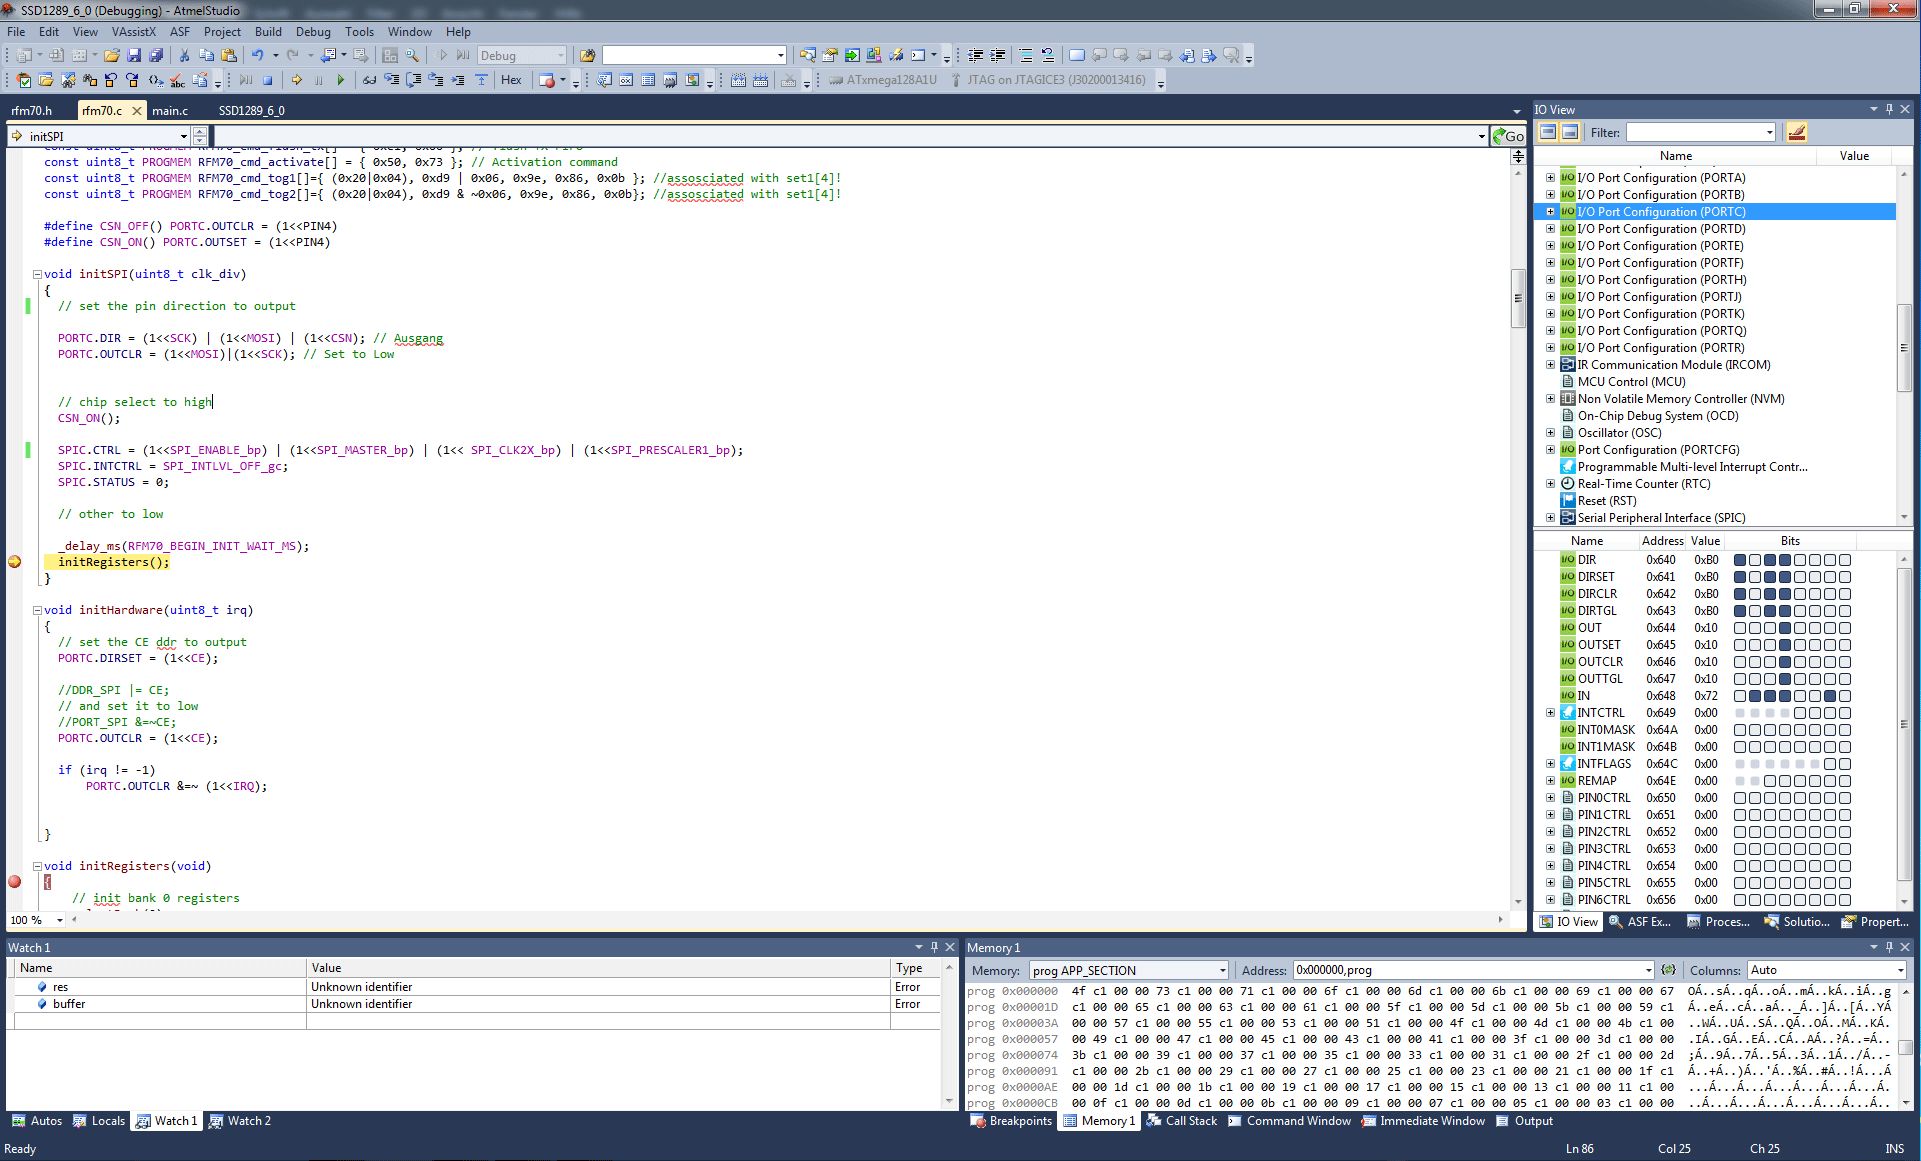The height and width of the screenshot is (1161, 1921).
Task: Click the Undo arrow icon
Action: point(257,56)
